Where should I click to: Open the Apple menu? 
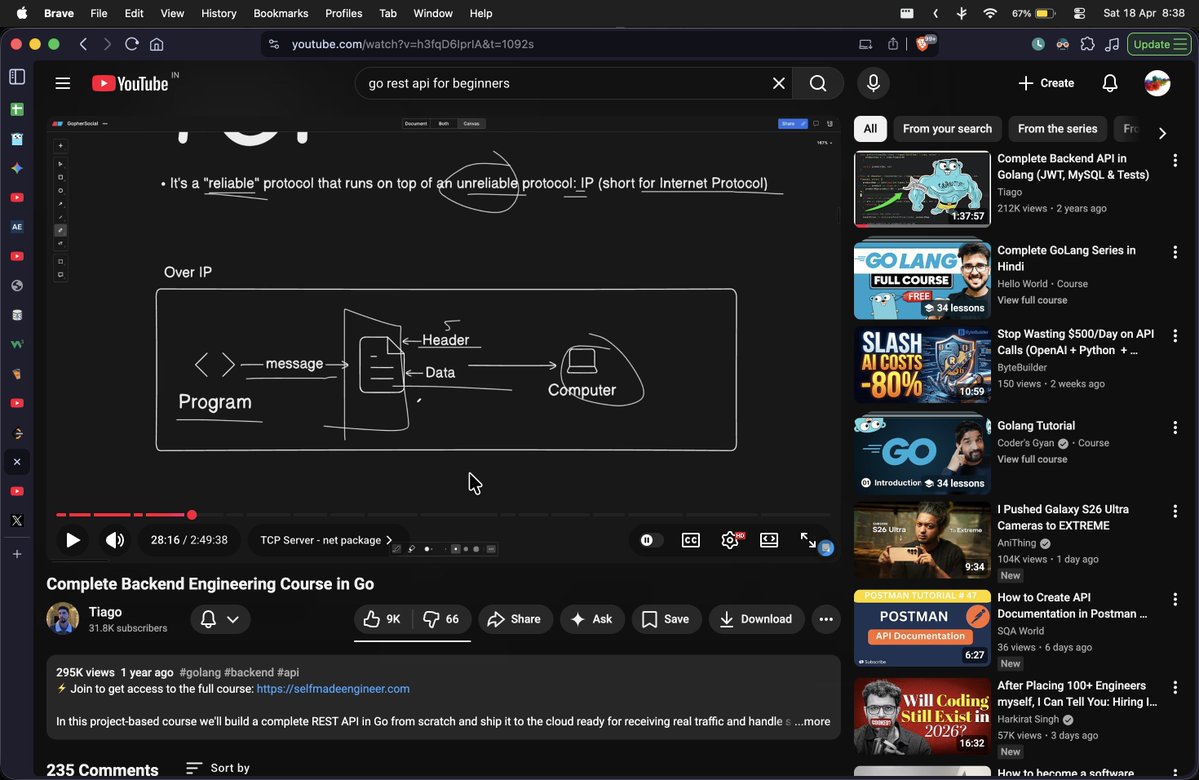click(22, 13)
